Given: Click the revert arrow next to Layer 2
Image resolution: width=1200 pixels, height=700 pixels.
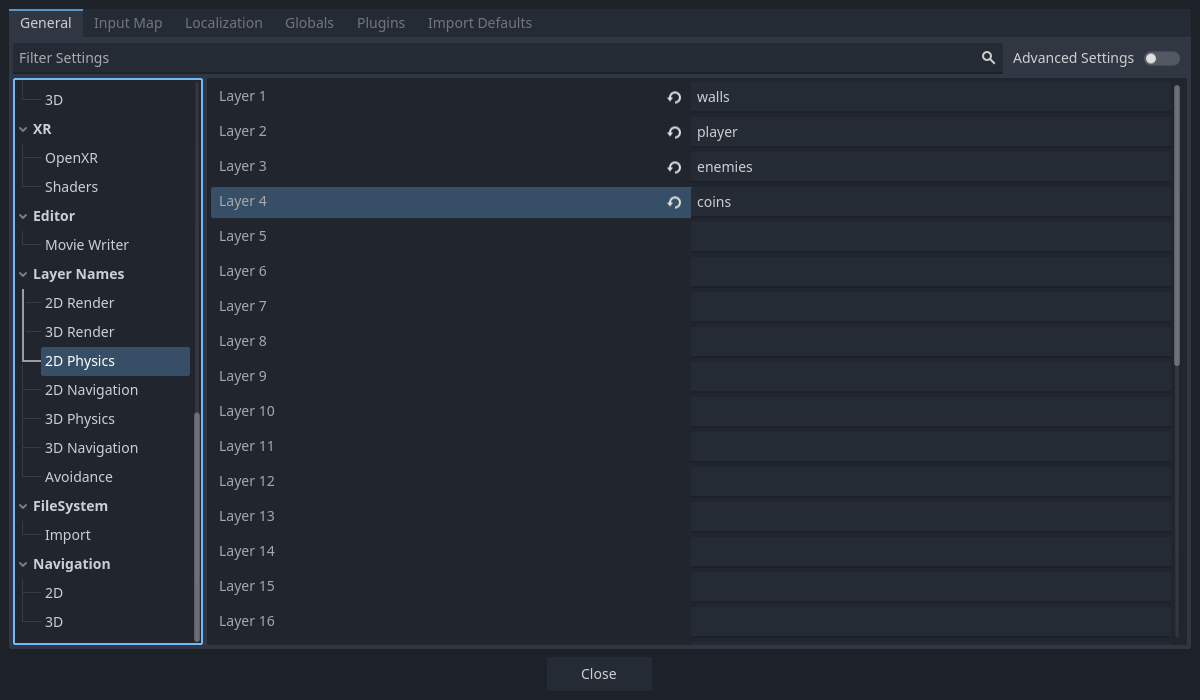Looking at the screenshot, I should click(x=674, y=132).
